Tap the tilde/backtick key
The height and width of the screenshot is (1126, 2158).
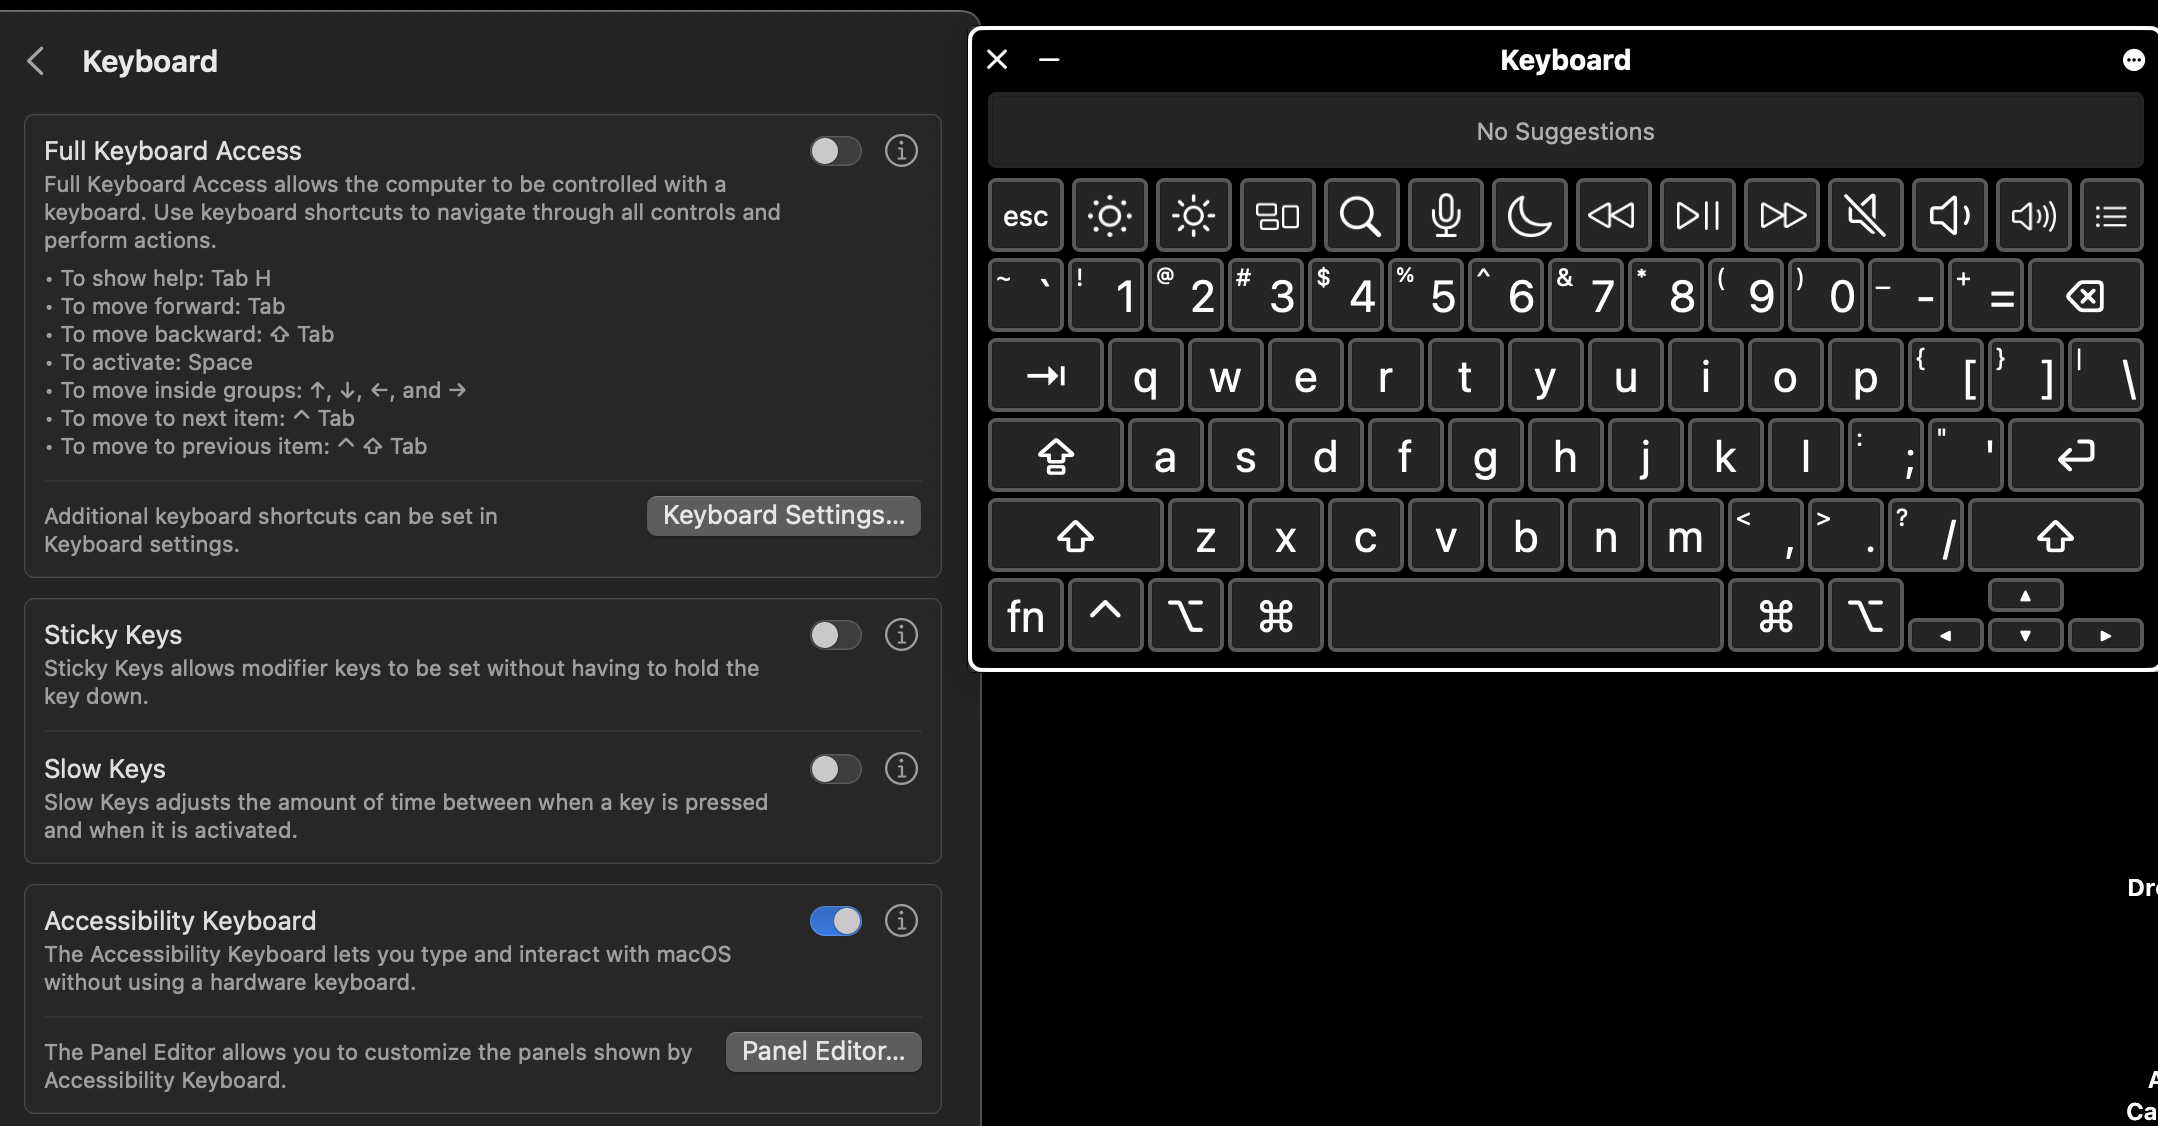[x=1026, y=295]
